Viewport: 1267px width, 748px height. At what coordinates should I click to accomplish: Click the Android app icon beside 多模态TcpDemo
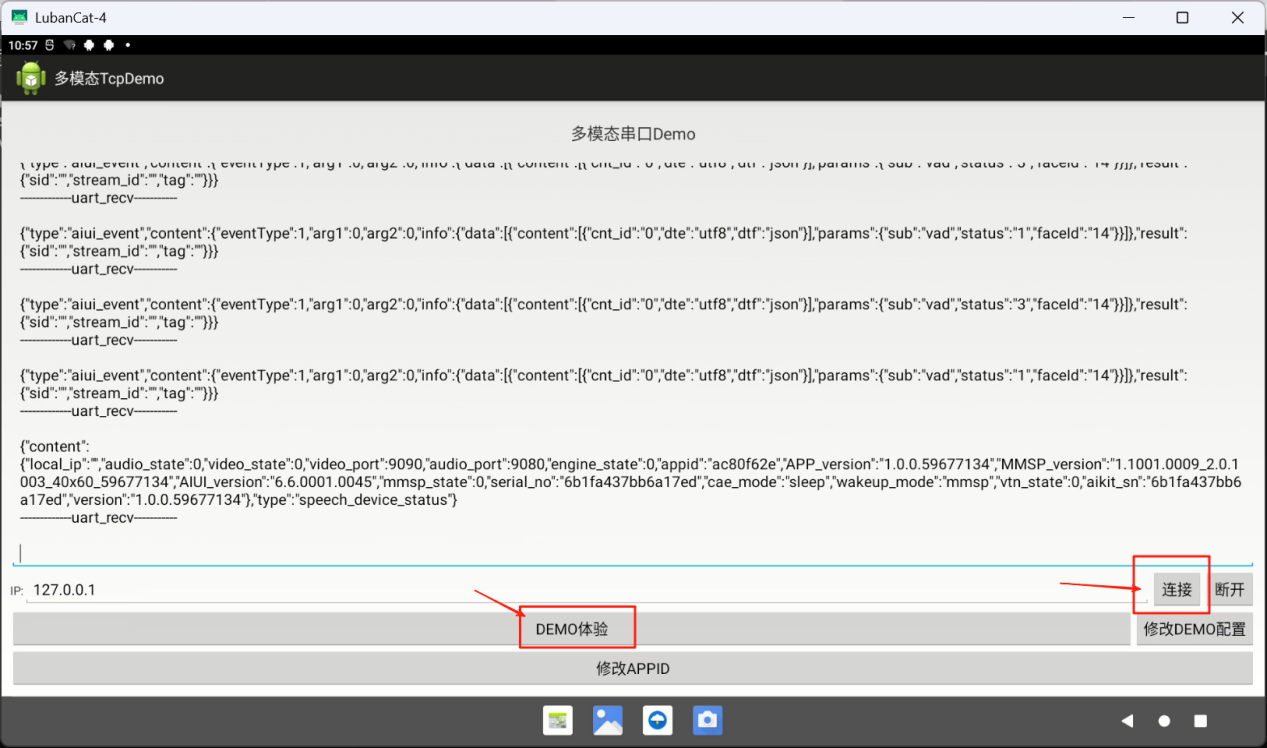pyautogui.click(x=31, y=78)
